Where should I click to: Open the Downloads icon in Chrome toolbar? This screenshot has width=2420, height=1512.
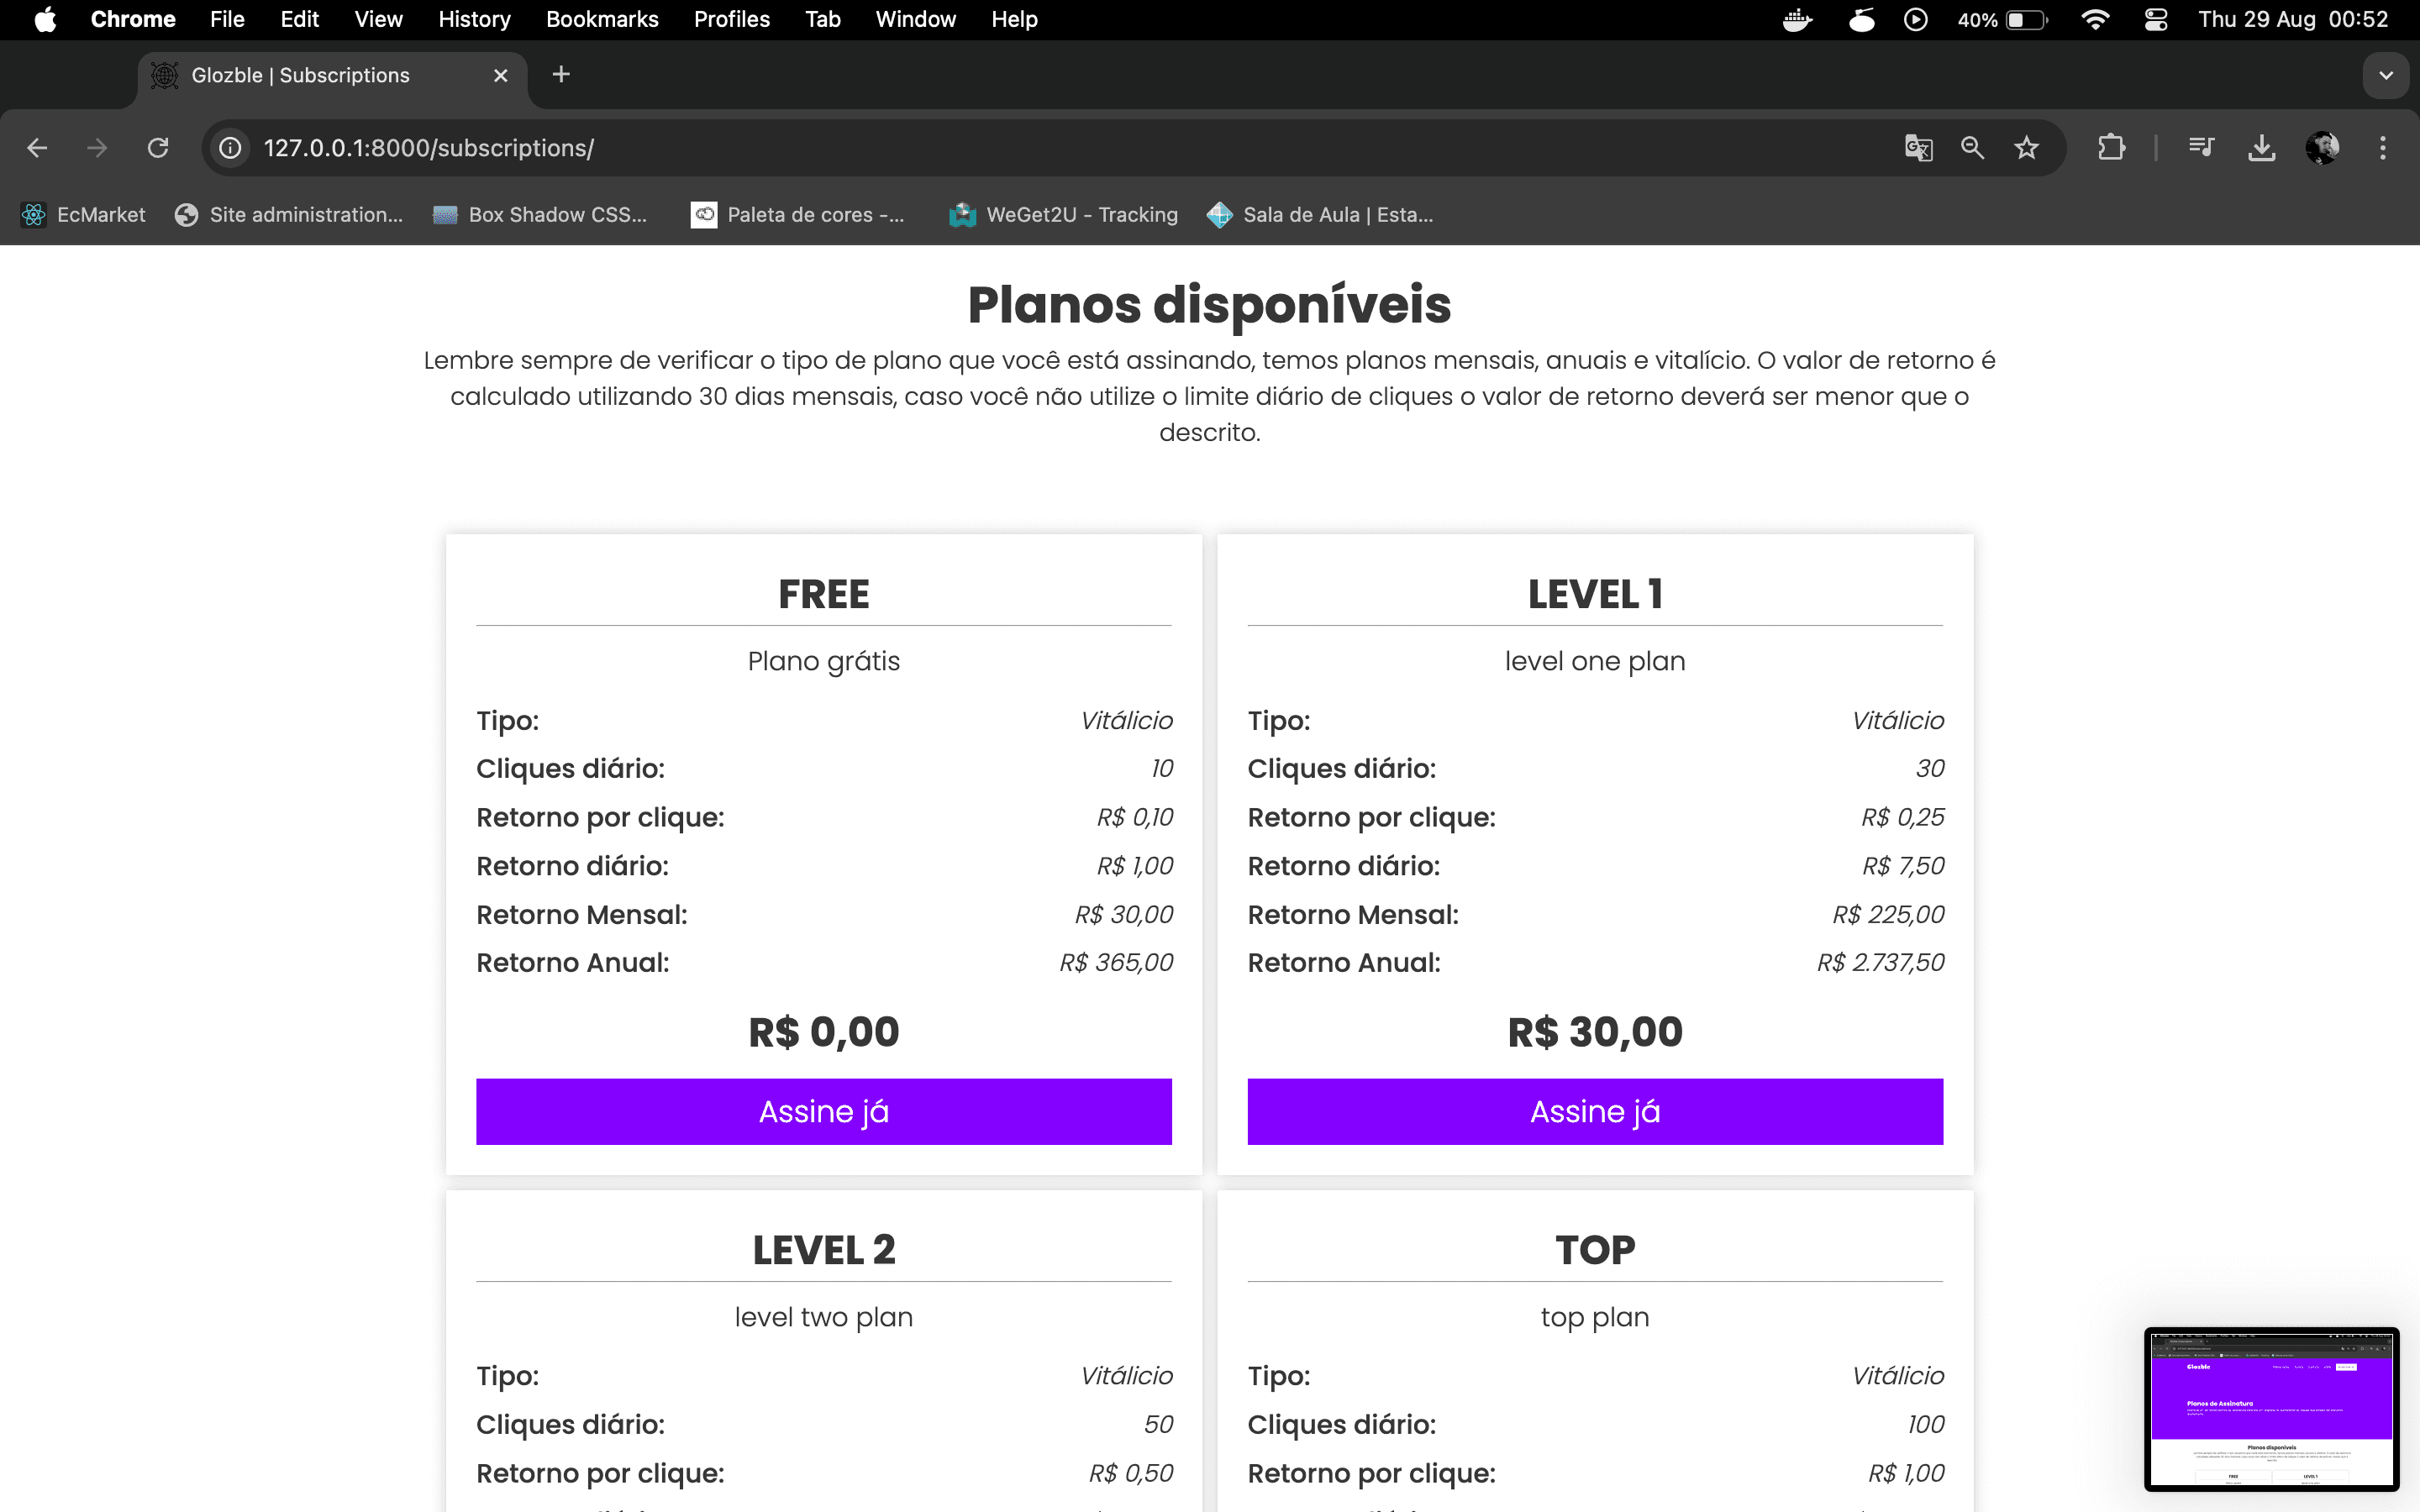click(x=2261, y=148)
